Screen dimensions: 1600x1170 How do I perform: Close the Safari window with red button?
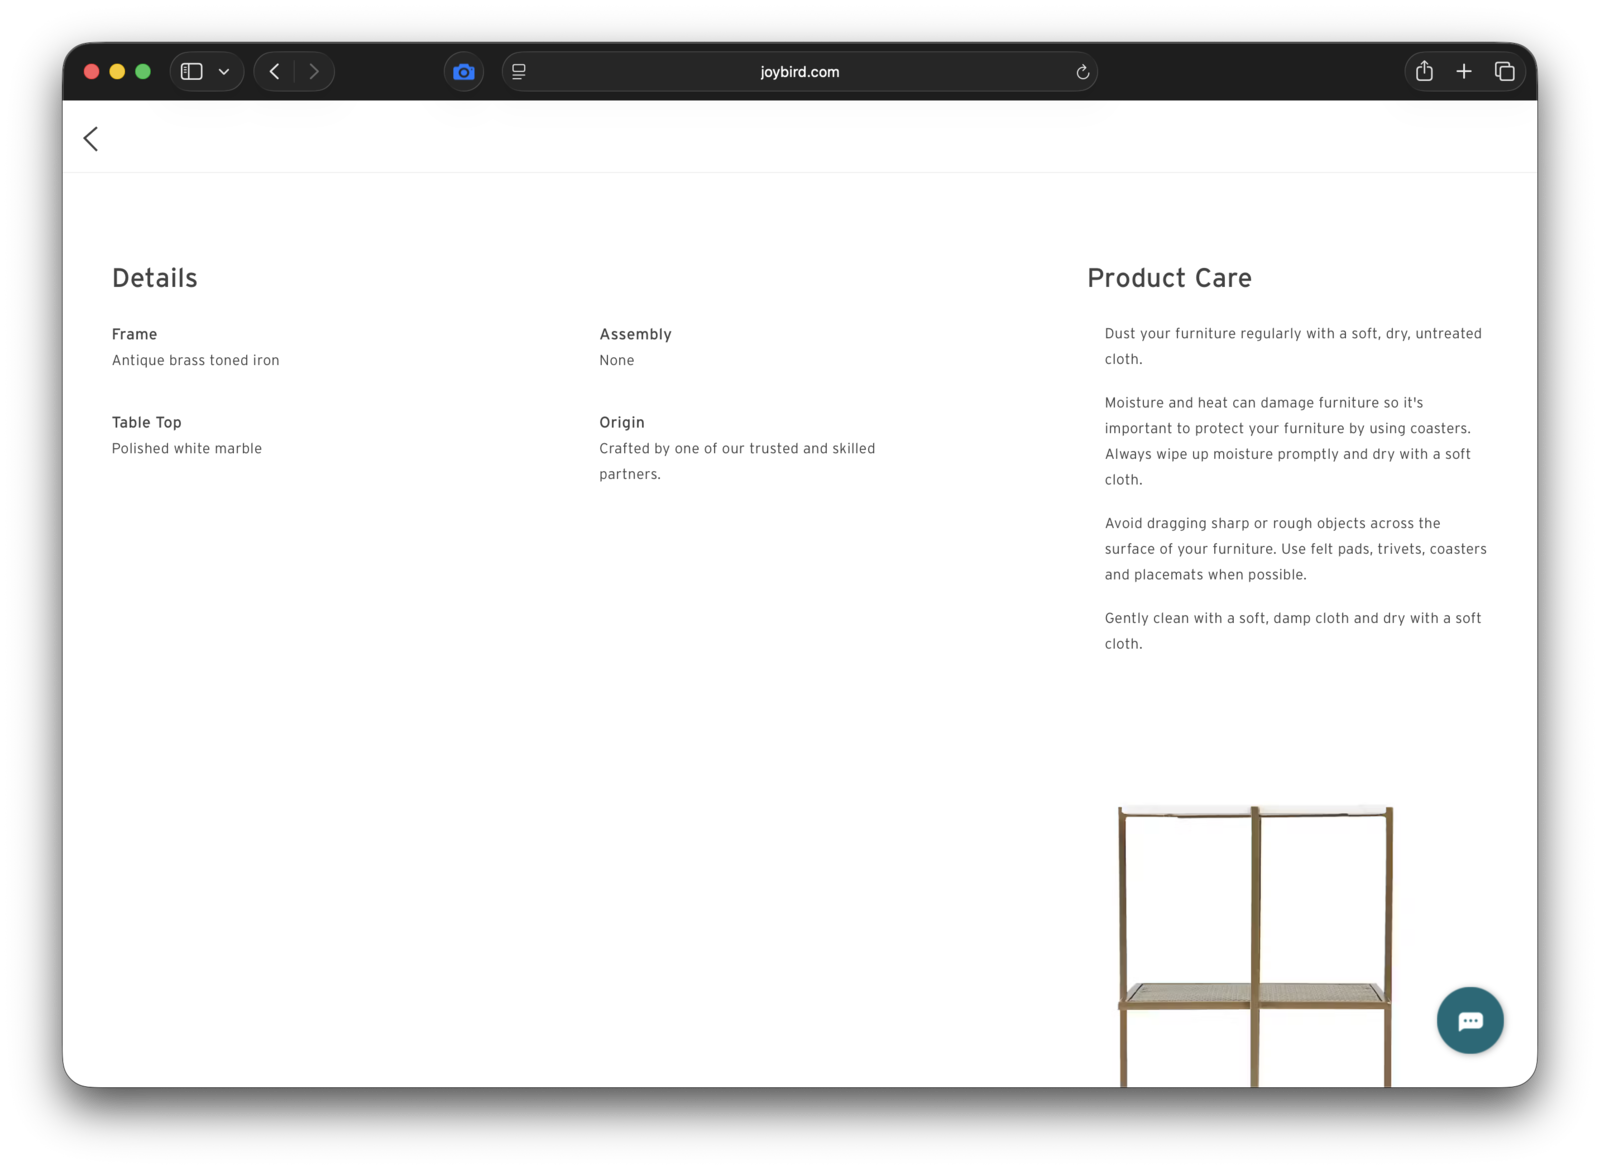click(x=91, y=72)
